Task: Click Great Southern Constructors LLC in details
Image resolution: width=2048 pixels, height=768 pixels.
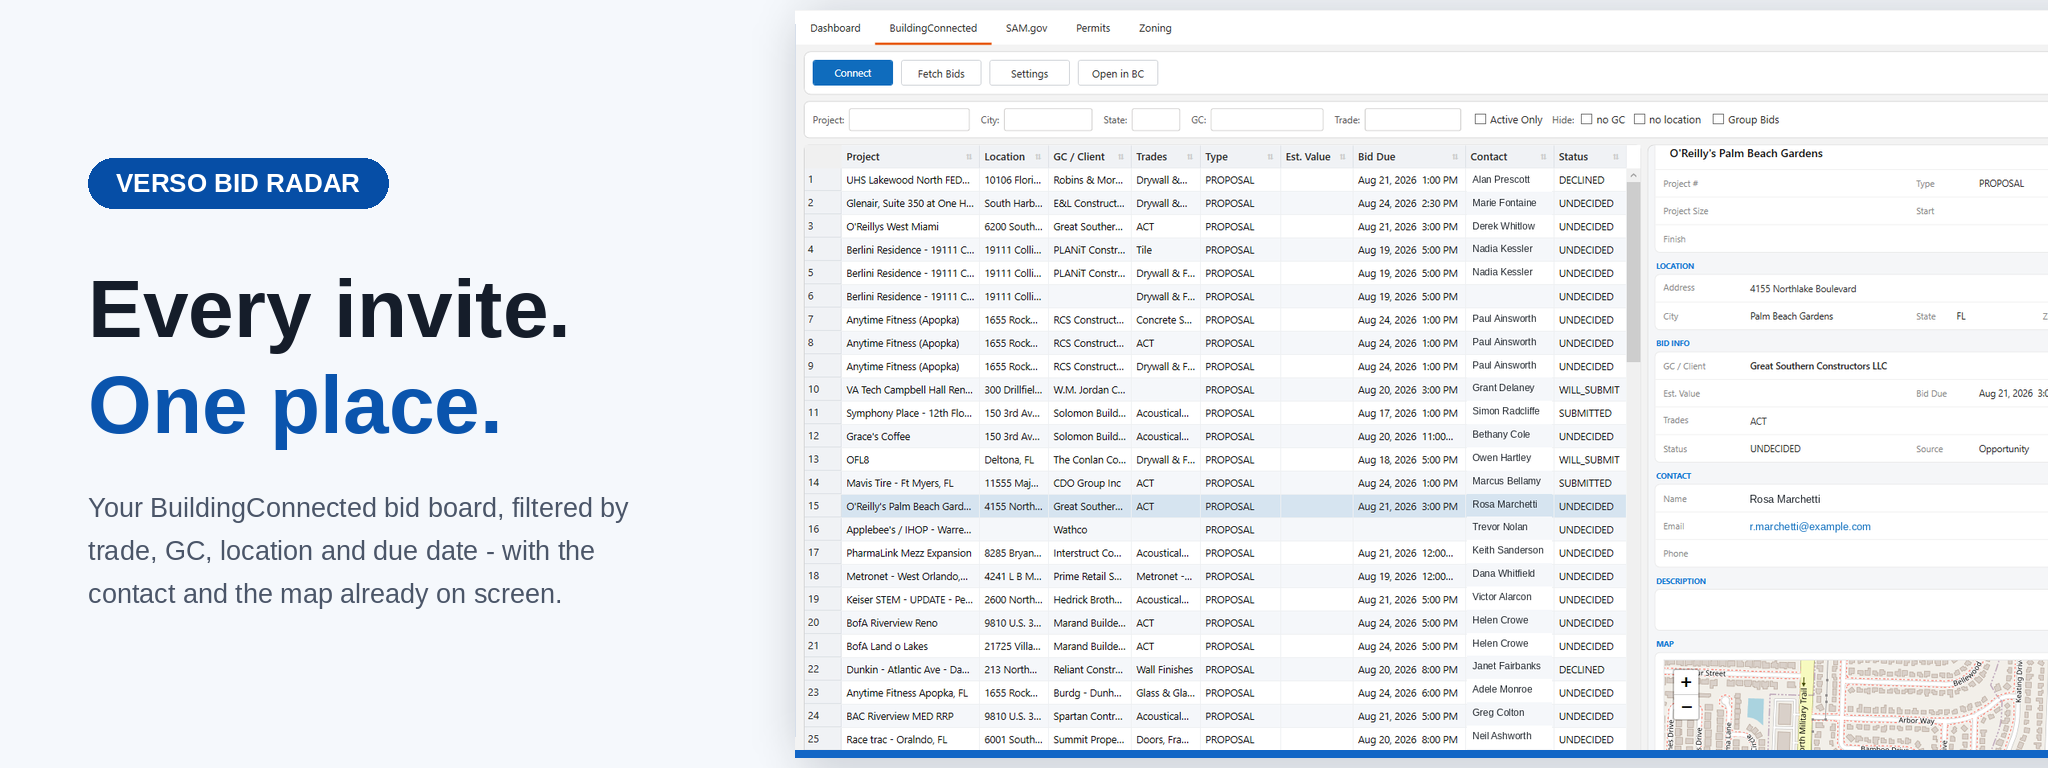Action: pos(1818,366)
